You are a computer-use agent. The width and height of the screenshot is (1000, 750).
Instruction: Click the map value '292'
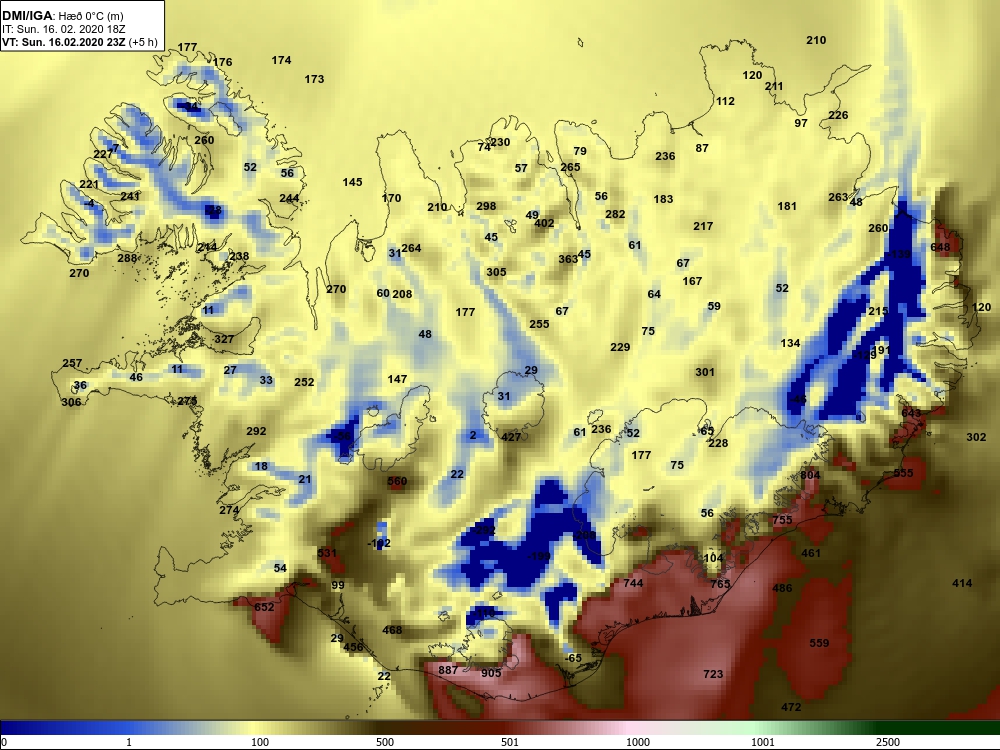[x=256, y=432]
